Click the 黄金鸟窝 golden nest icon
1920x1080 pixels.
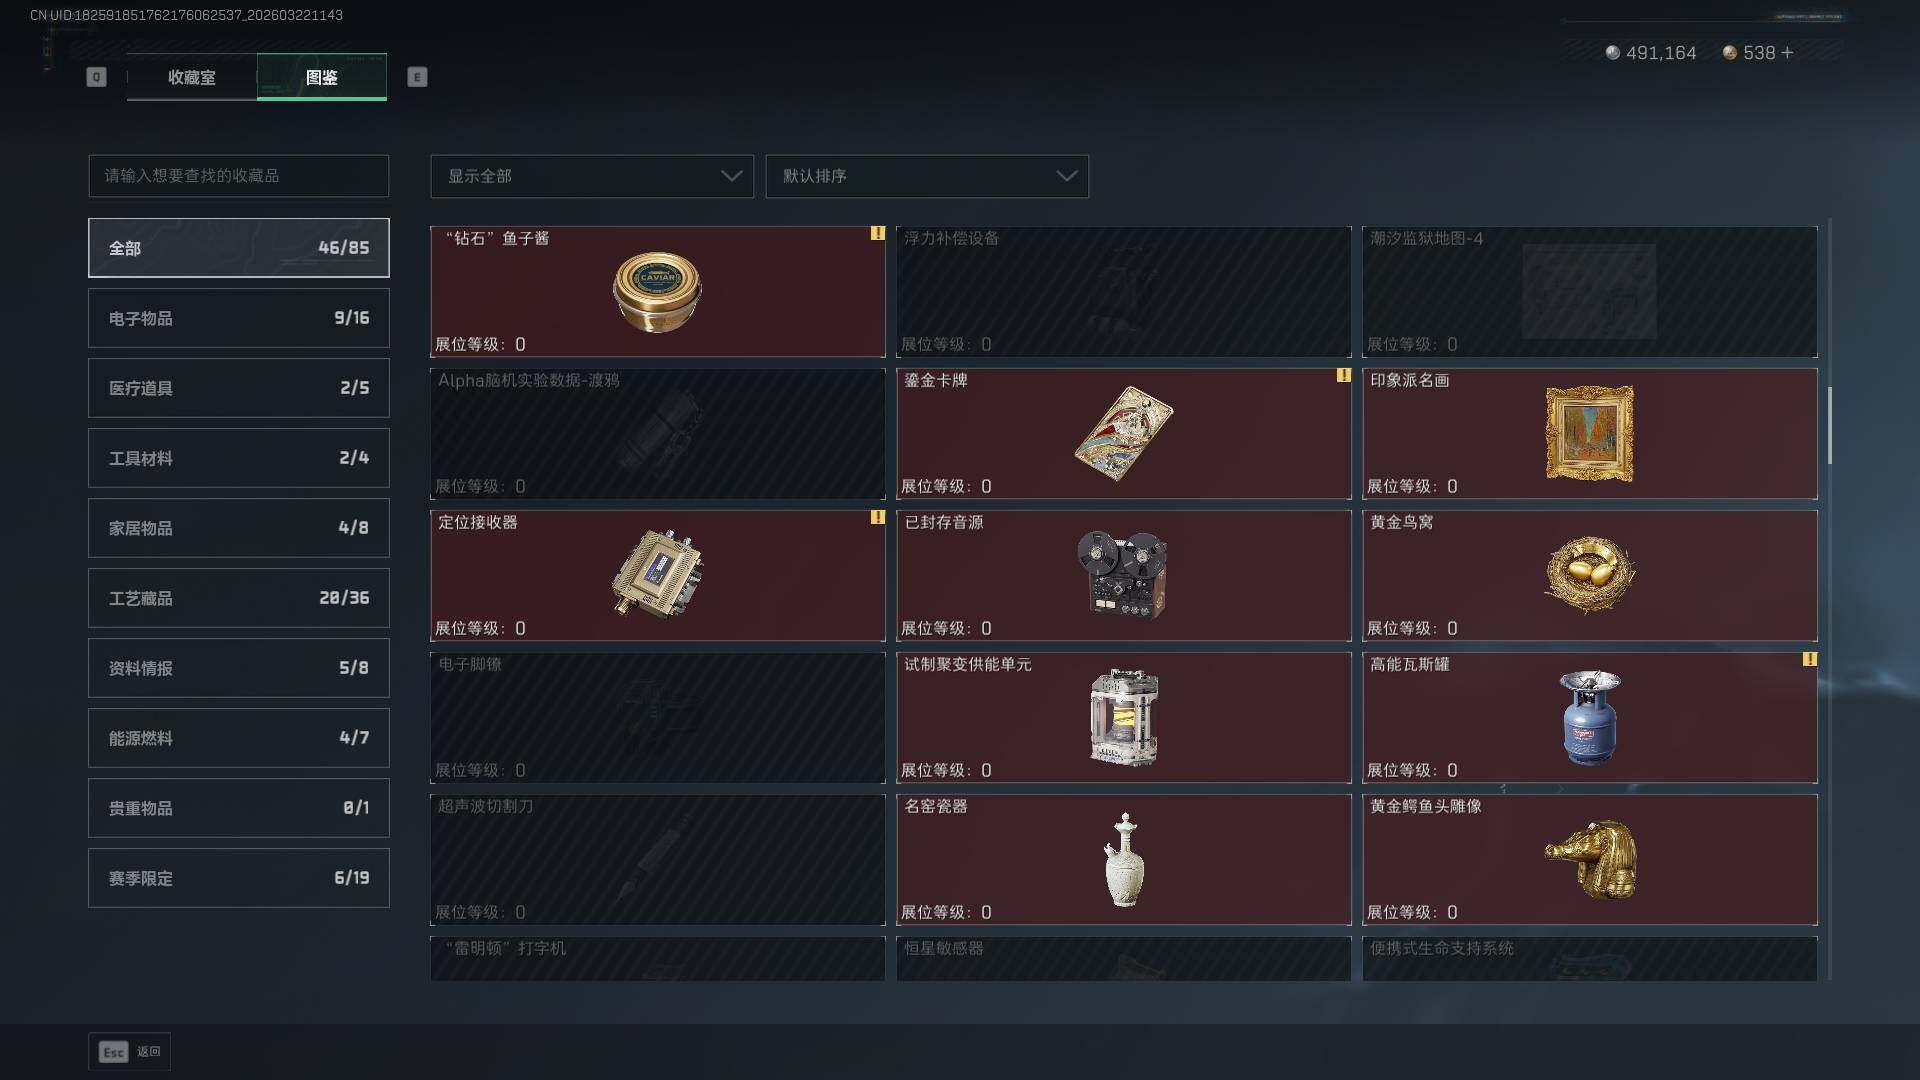(1589, 574)
